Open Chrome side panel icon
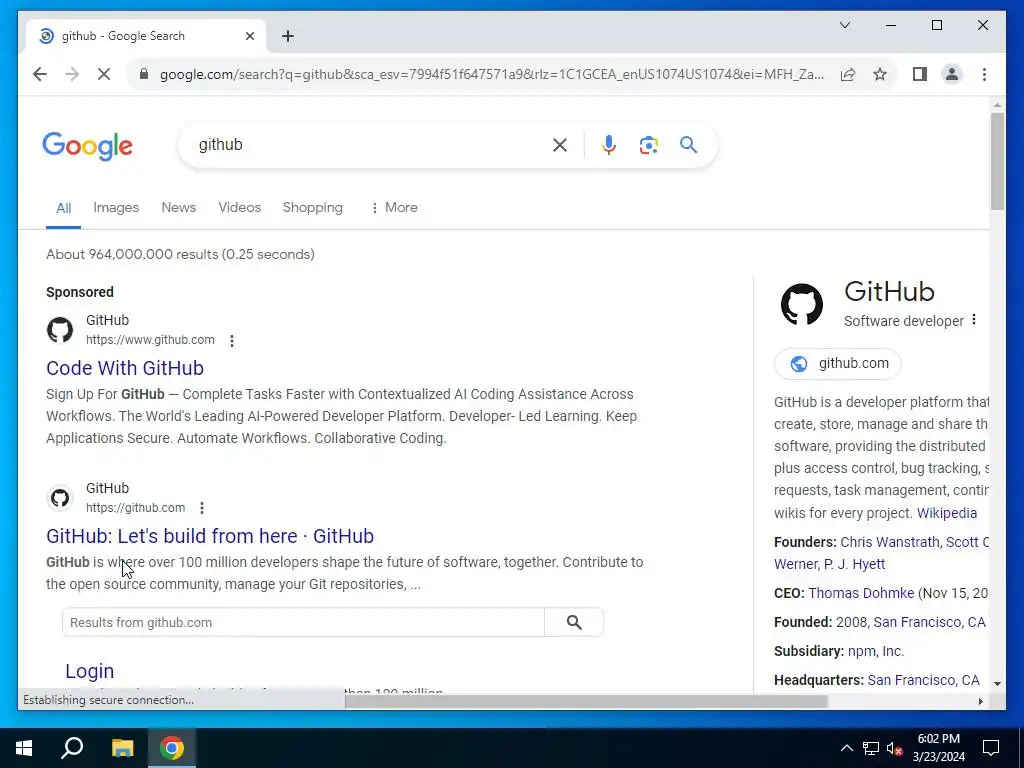 (920, 74)
